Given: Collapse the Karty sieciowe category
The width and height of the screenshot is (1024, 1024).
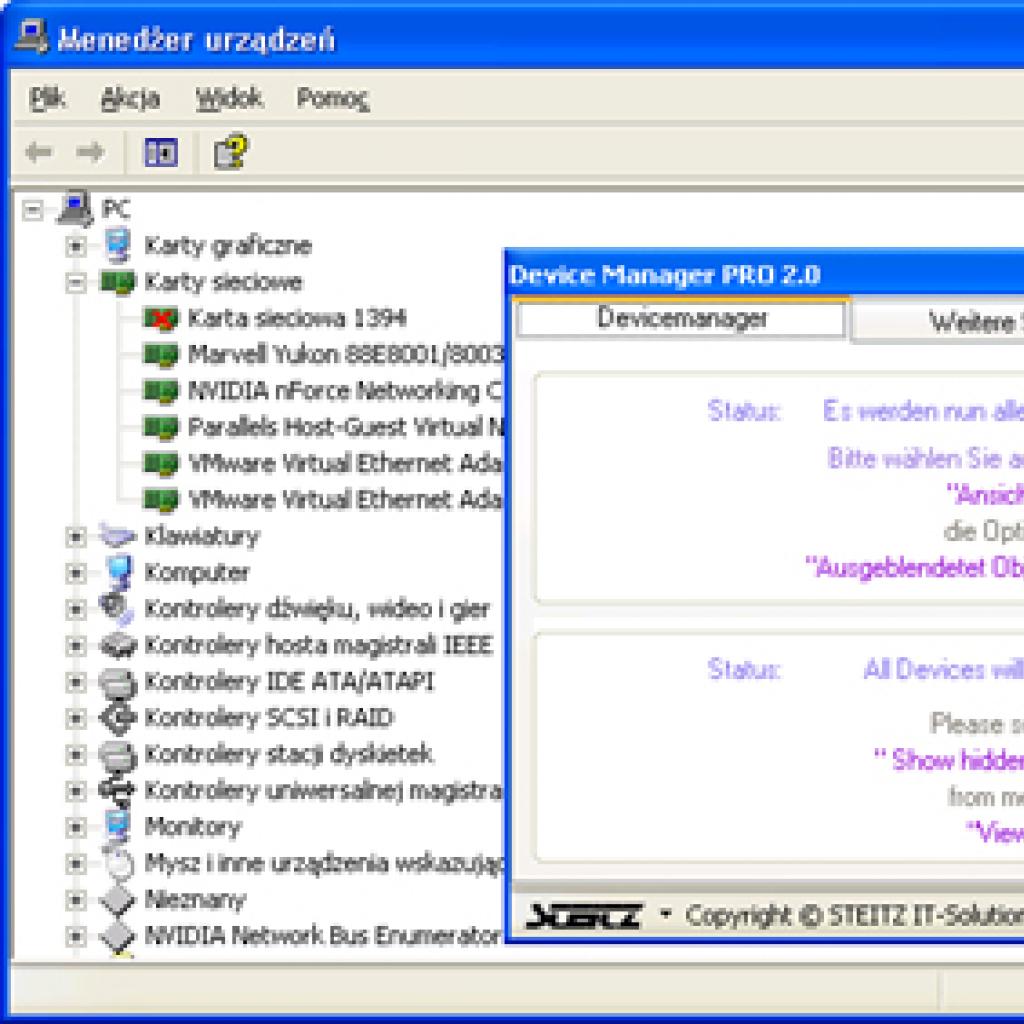Looking at the screenshot, I should (x=76, y=283).
